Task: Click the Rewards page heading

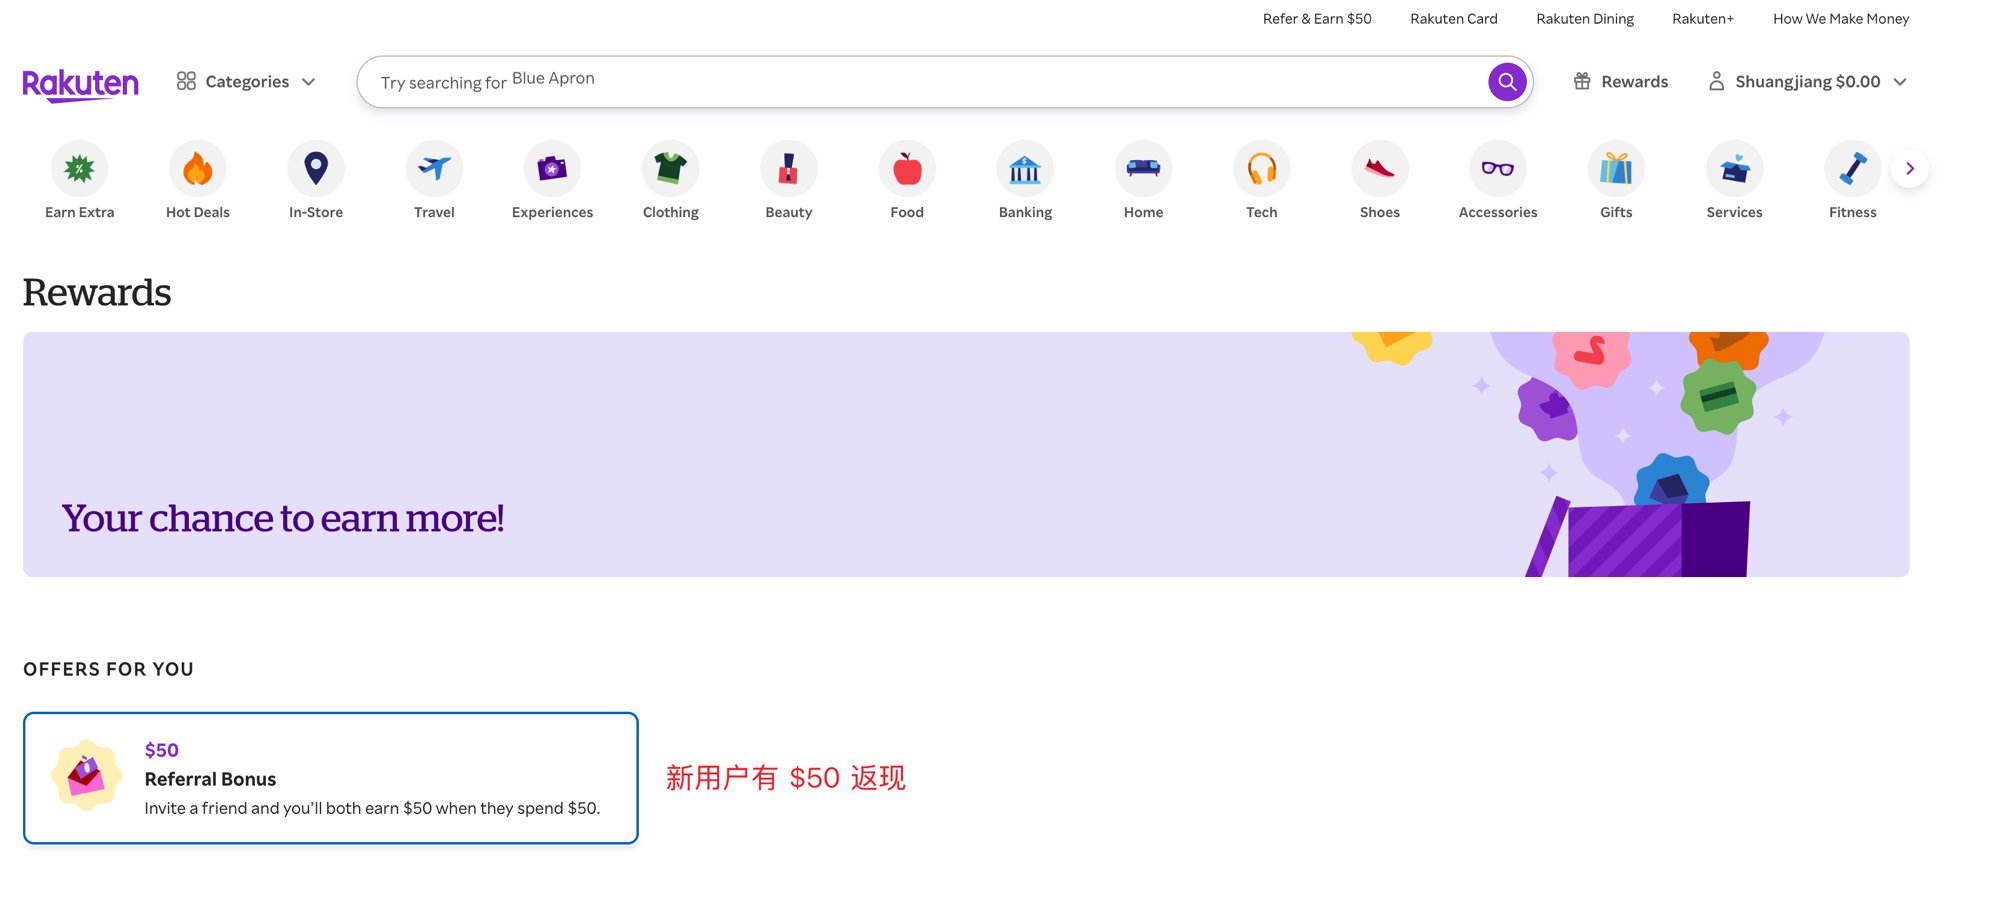Action: click(x=97, y=292)
